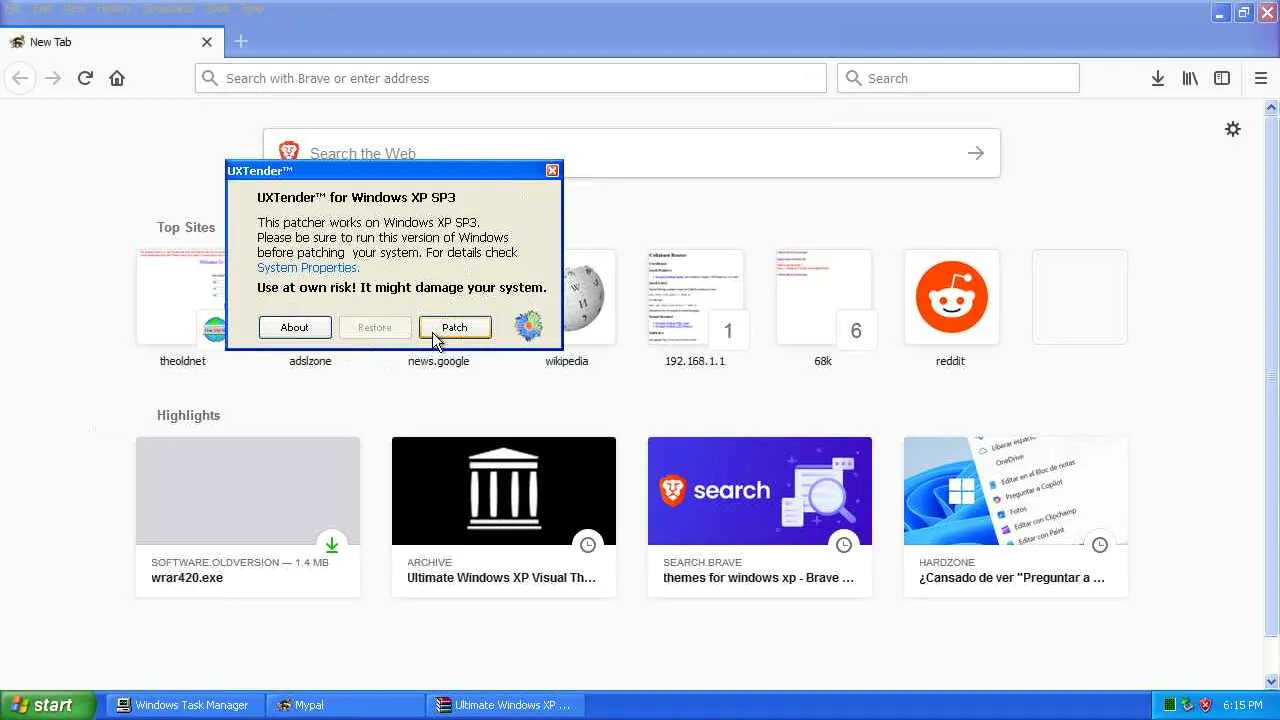The width and height of the screenshot is (1280, 720).
Task: Open the Library bookmarks and history icon
Action: pos(1190,78)
